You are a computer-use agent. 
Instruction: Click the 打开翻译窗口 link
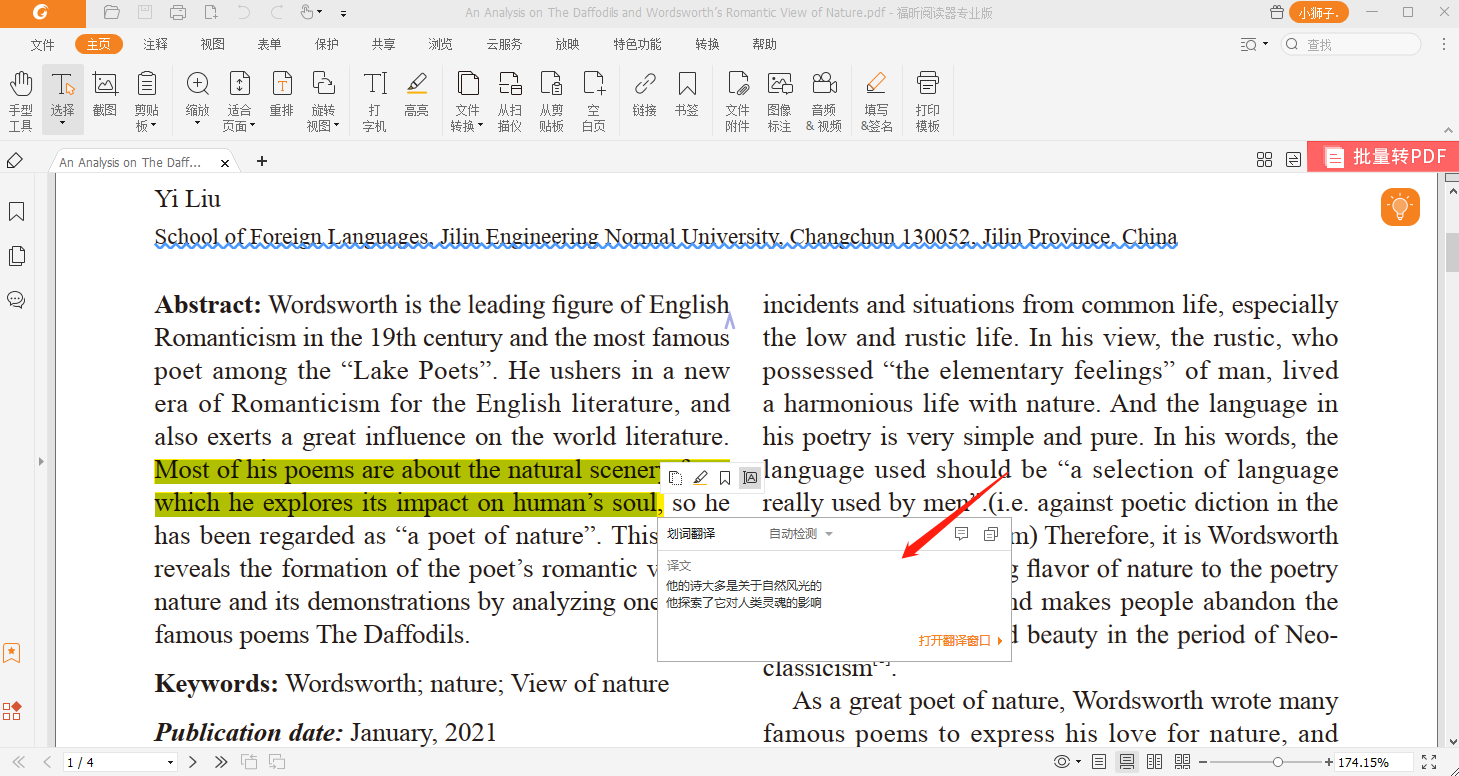(x=960, y=640)
